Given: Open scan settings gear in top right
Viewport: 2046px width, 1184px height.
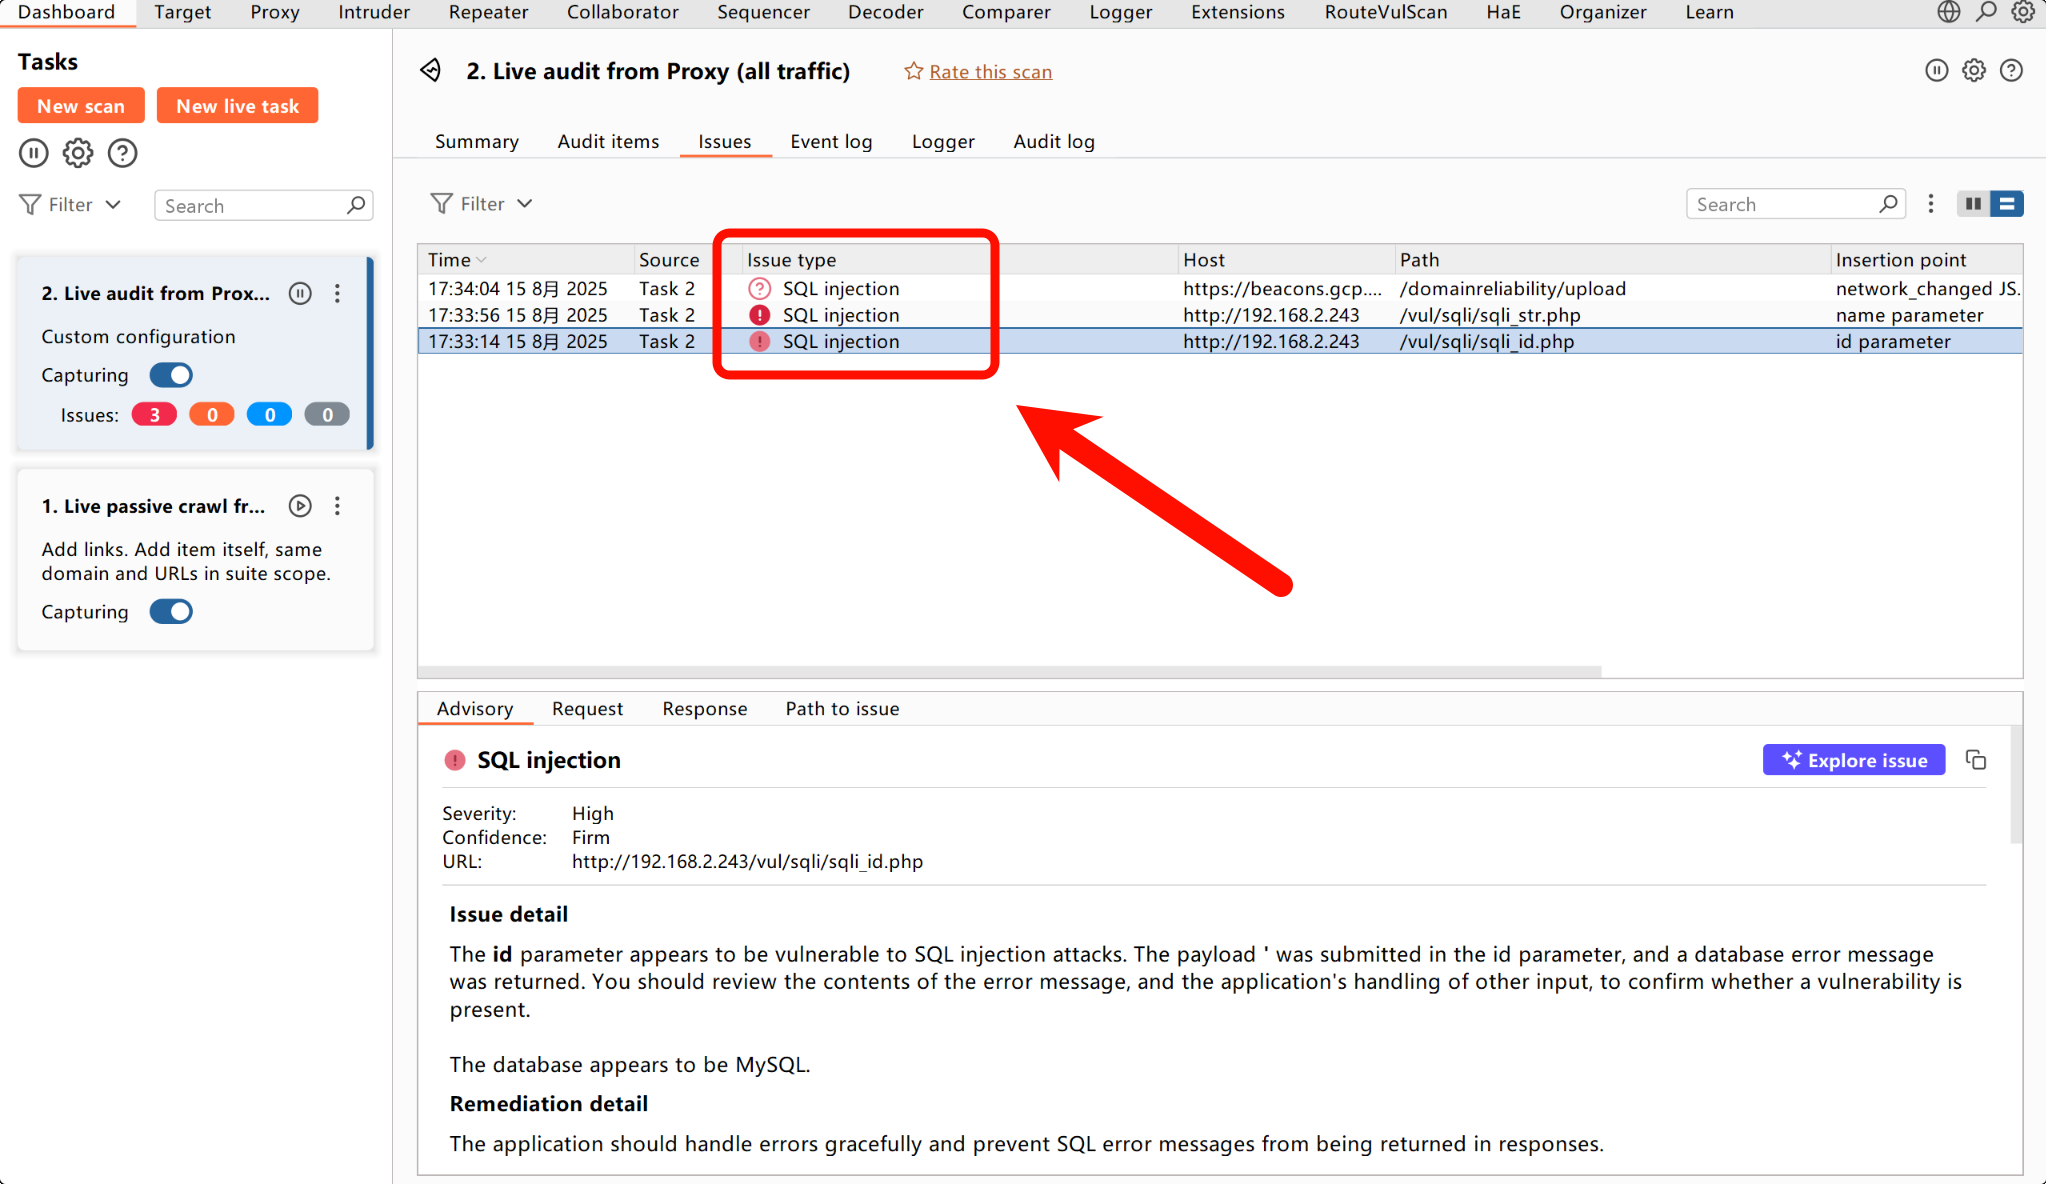Looking at the screenshot, I should pyautogui.click(x=1973, y=71).
